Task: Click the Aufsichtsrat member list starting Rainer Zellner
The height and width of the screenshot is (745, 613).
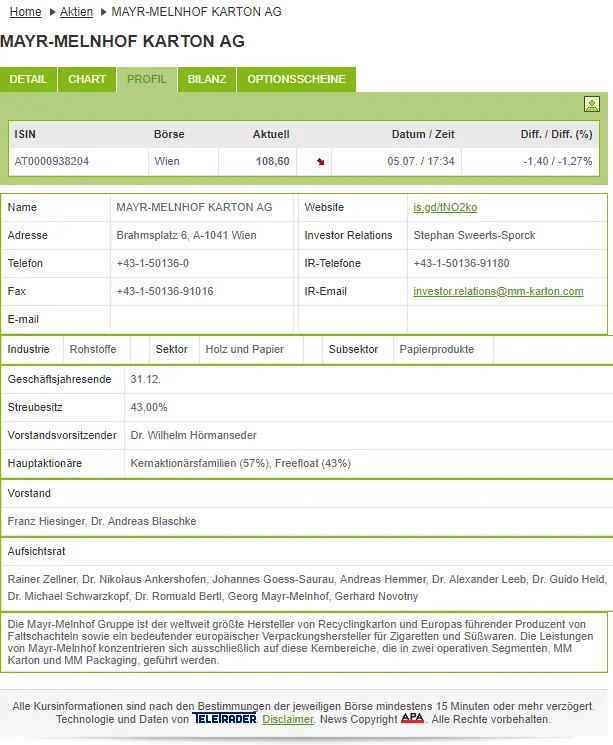Action: [307, 588]
